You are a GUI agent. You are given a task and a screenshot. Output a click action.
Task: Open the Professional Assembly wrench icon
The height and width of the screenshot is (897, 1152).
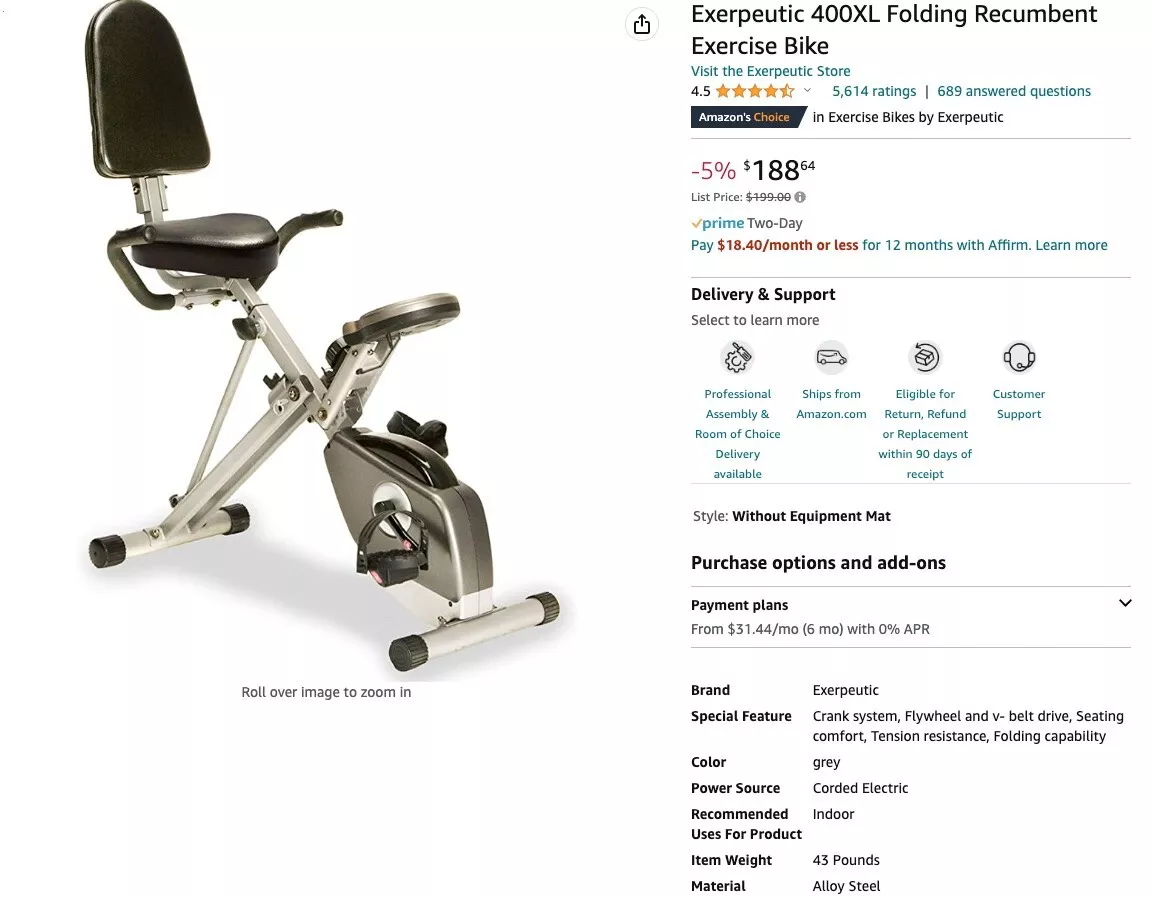pyautogui.click(x=737, y=358)
